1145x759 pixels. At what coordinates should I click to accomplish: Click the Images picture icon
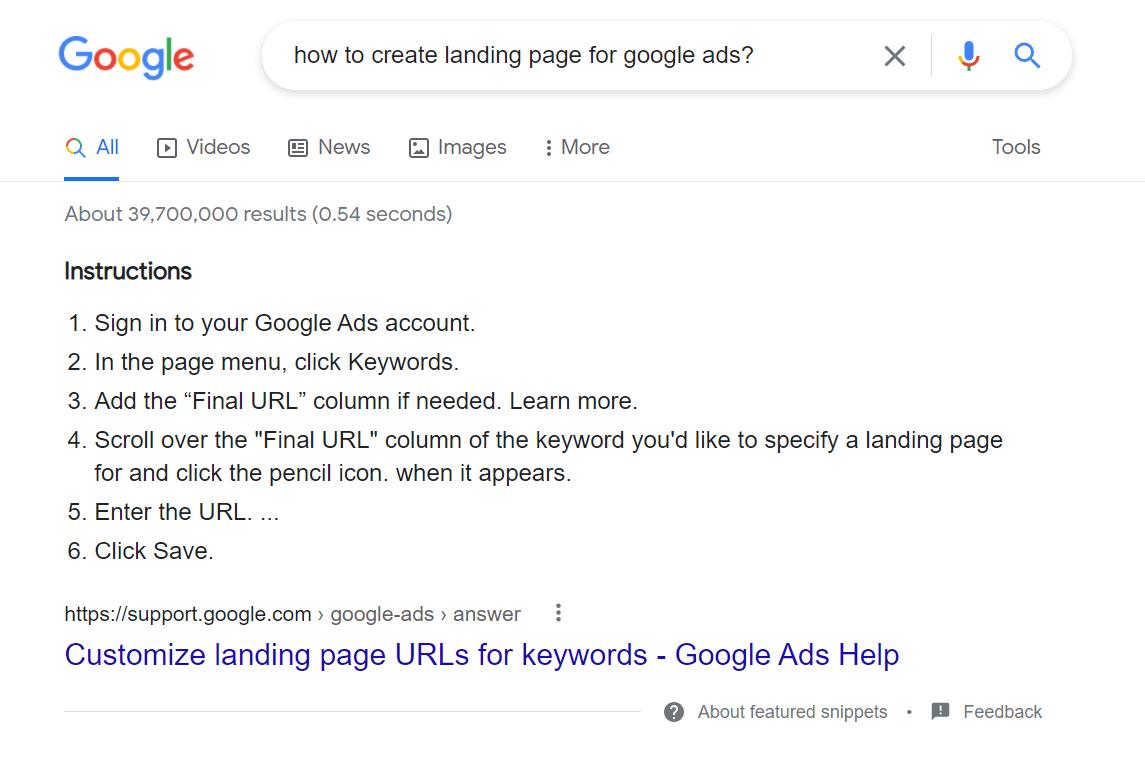coord(419,148)
